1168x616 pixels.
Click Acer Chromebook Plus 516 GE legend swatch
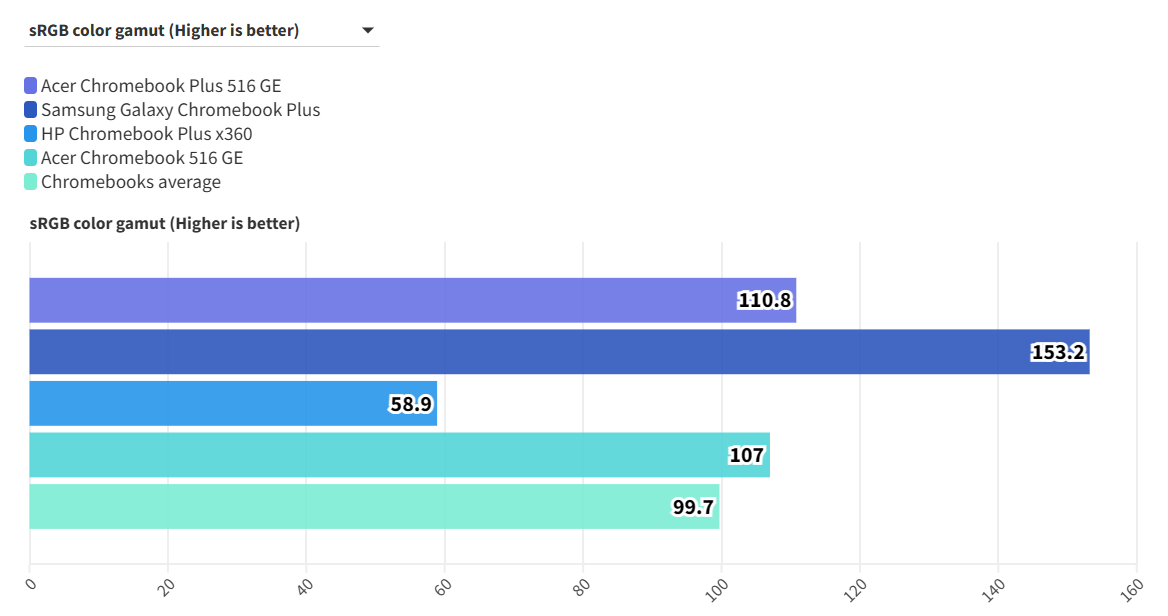30,86
